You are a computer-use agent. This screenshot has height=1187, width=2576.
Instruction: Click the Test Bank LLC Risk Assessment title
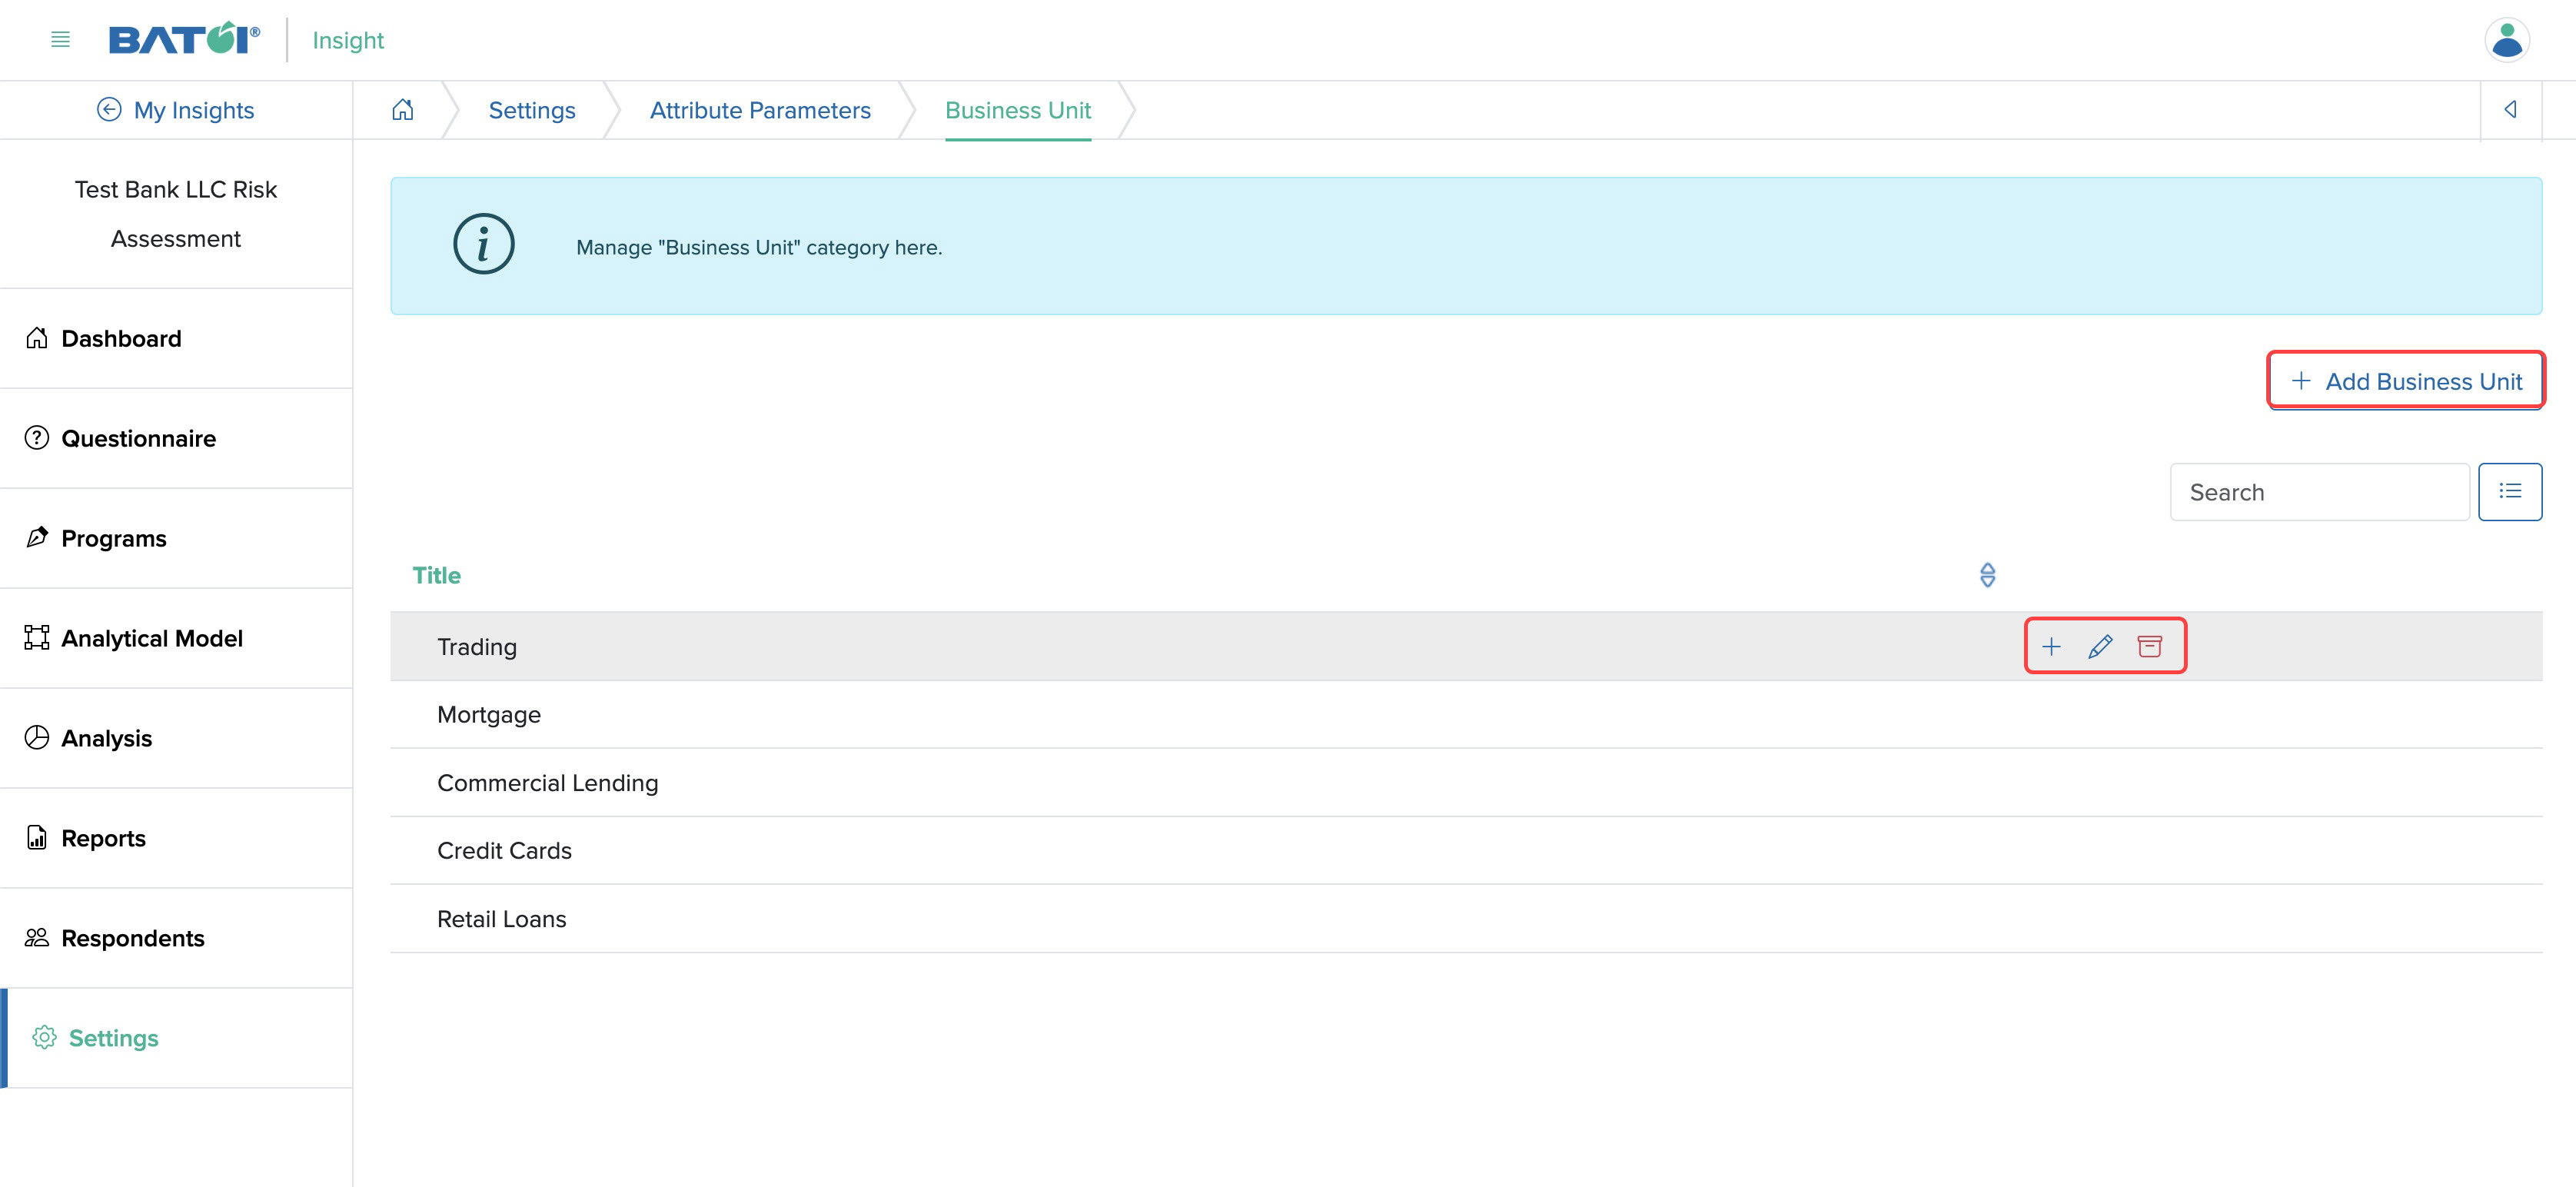coord(176,214)
